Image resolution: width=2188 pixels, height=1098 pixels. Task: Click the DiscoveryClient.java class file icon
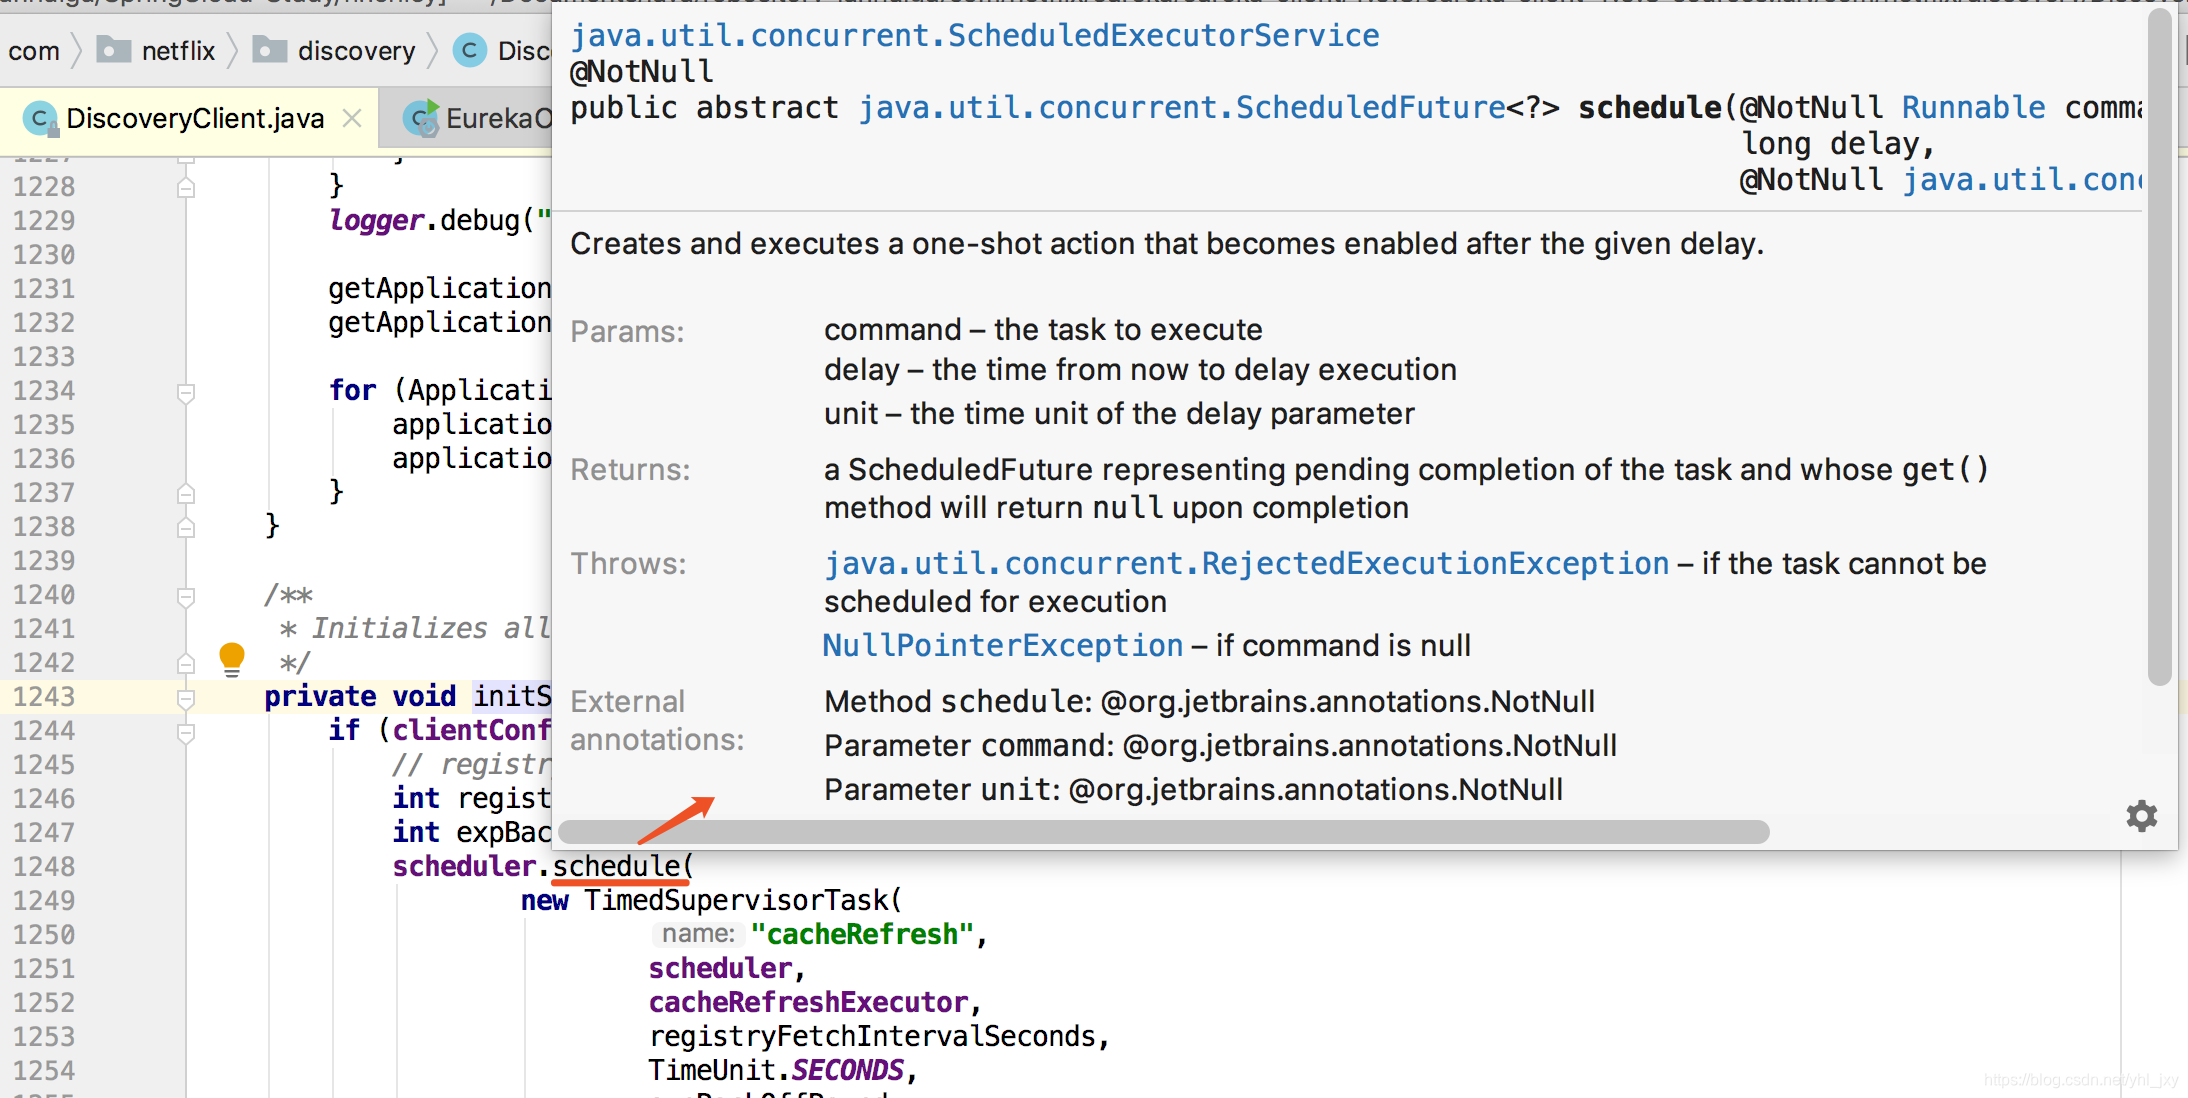(x=40, y=119)
